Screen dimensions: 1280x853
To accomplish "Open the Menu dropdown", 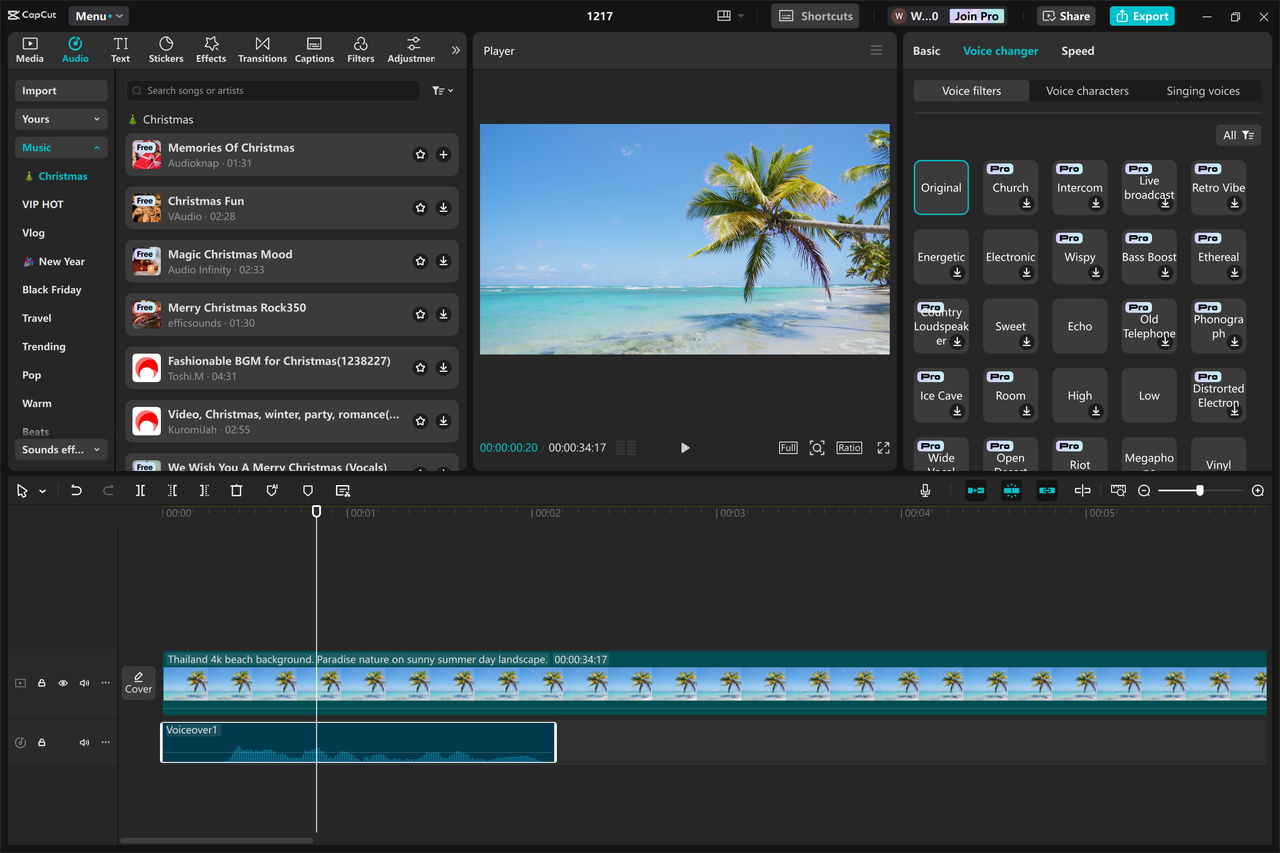I will pyautogui.click(x=98, y=16).
